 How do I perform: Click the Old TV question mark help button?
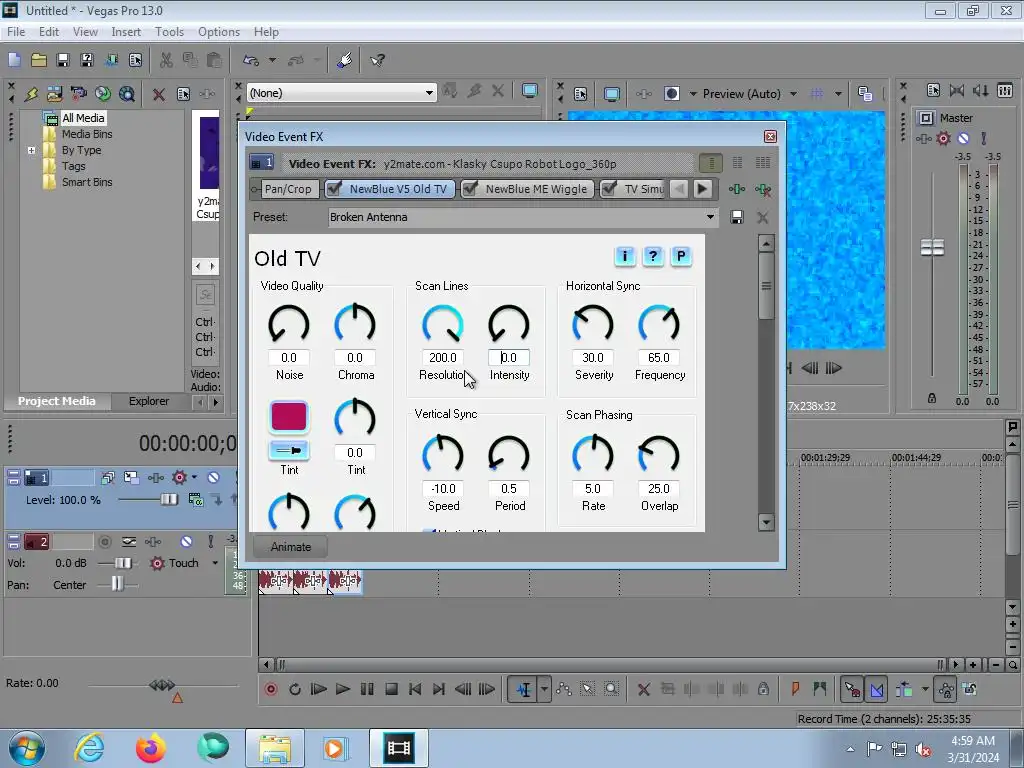pos(652,256)
